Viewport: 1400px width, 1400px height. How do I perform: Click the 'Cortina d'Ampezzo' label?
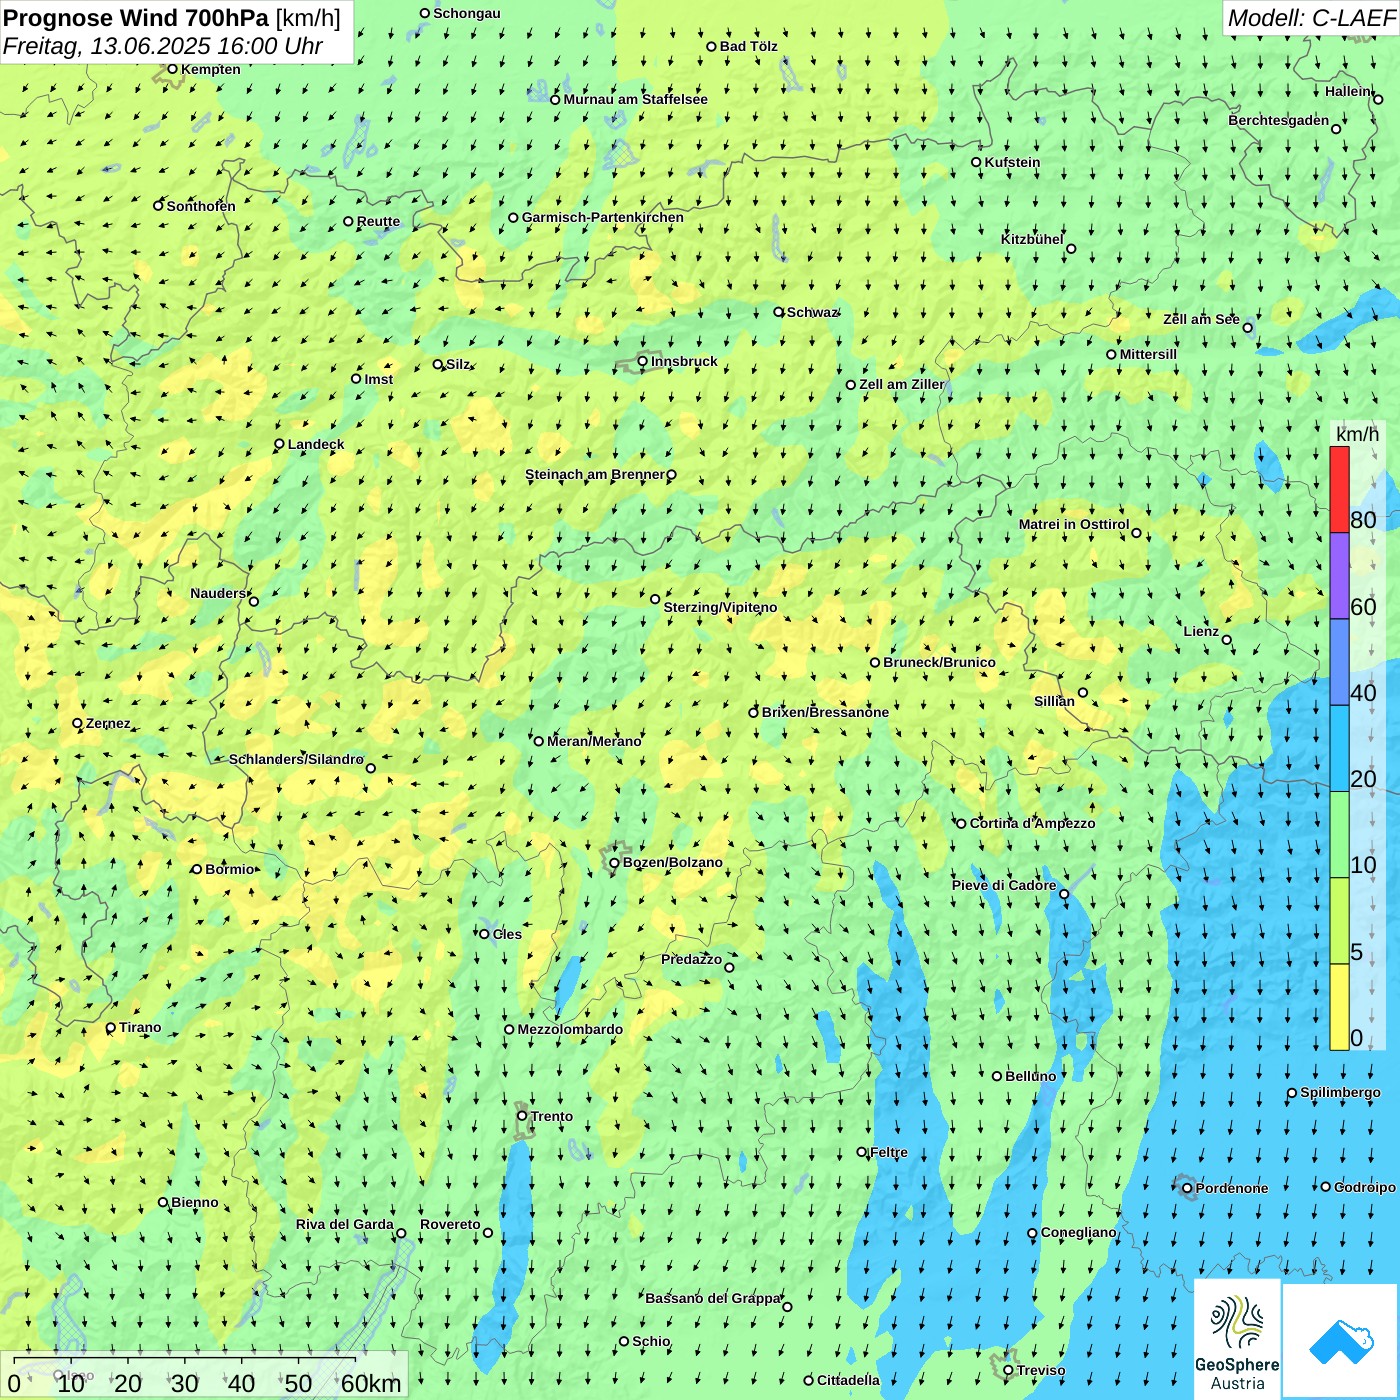coord(1033,823)
